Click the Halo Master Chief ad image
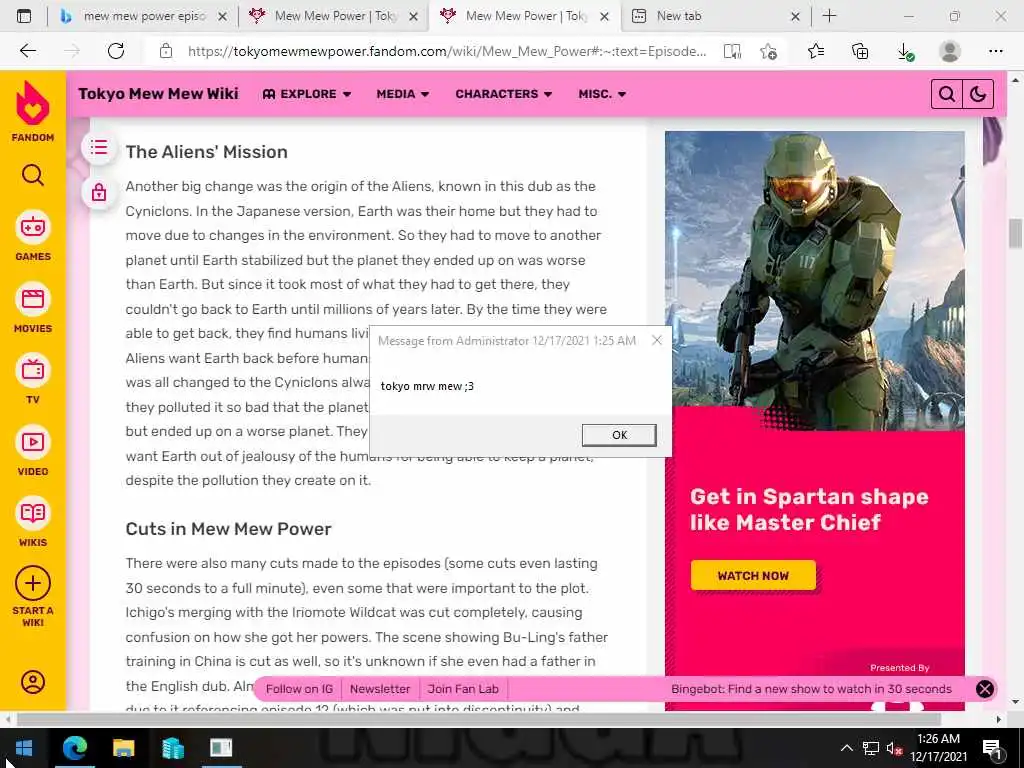1024x768 pixels. coord(814,281)
